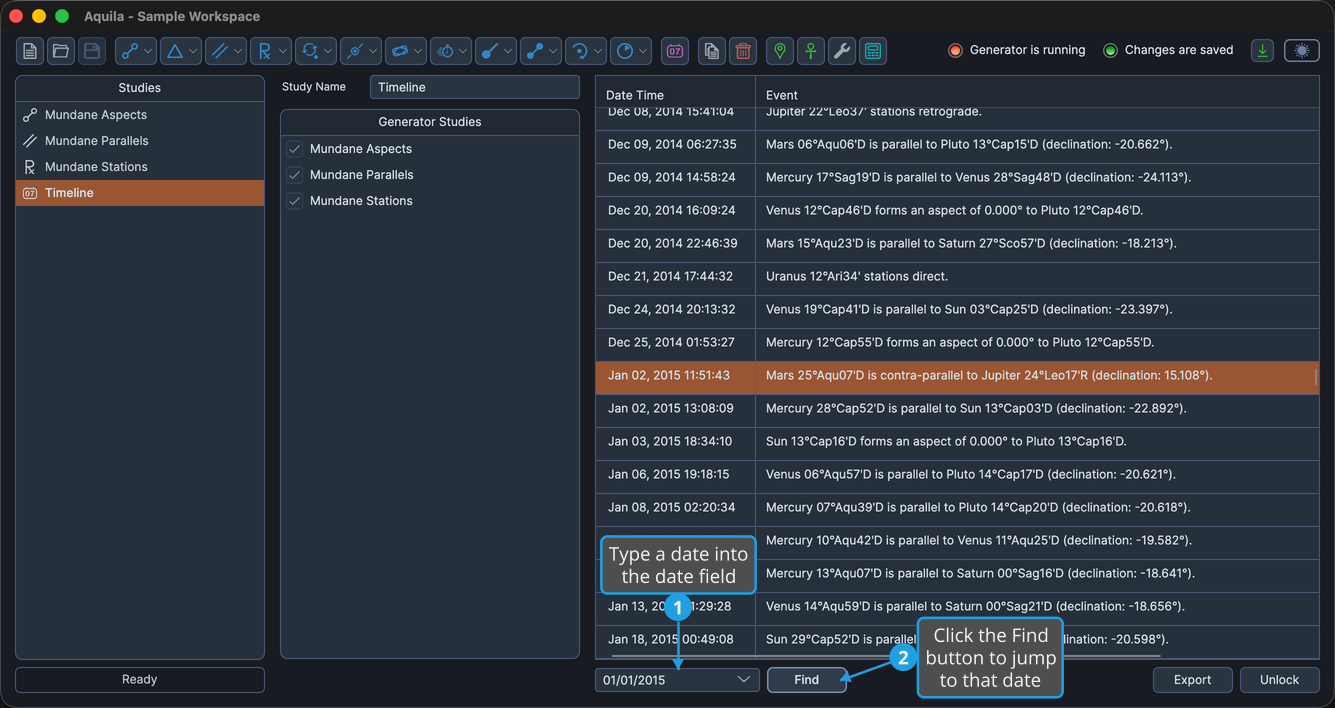Image resolution: width=1335 pixels, height=708 pixels.
Task: Select the Jan 08, 2015 02:20:34 row
Action: pos(957,508)
